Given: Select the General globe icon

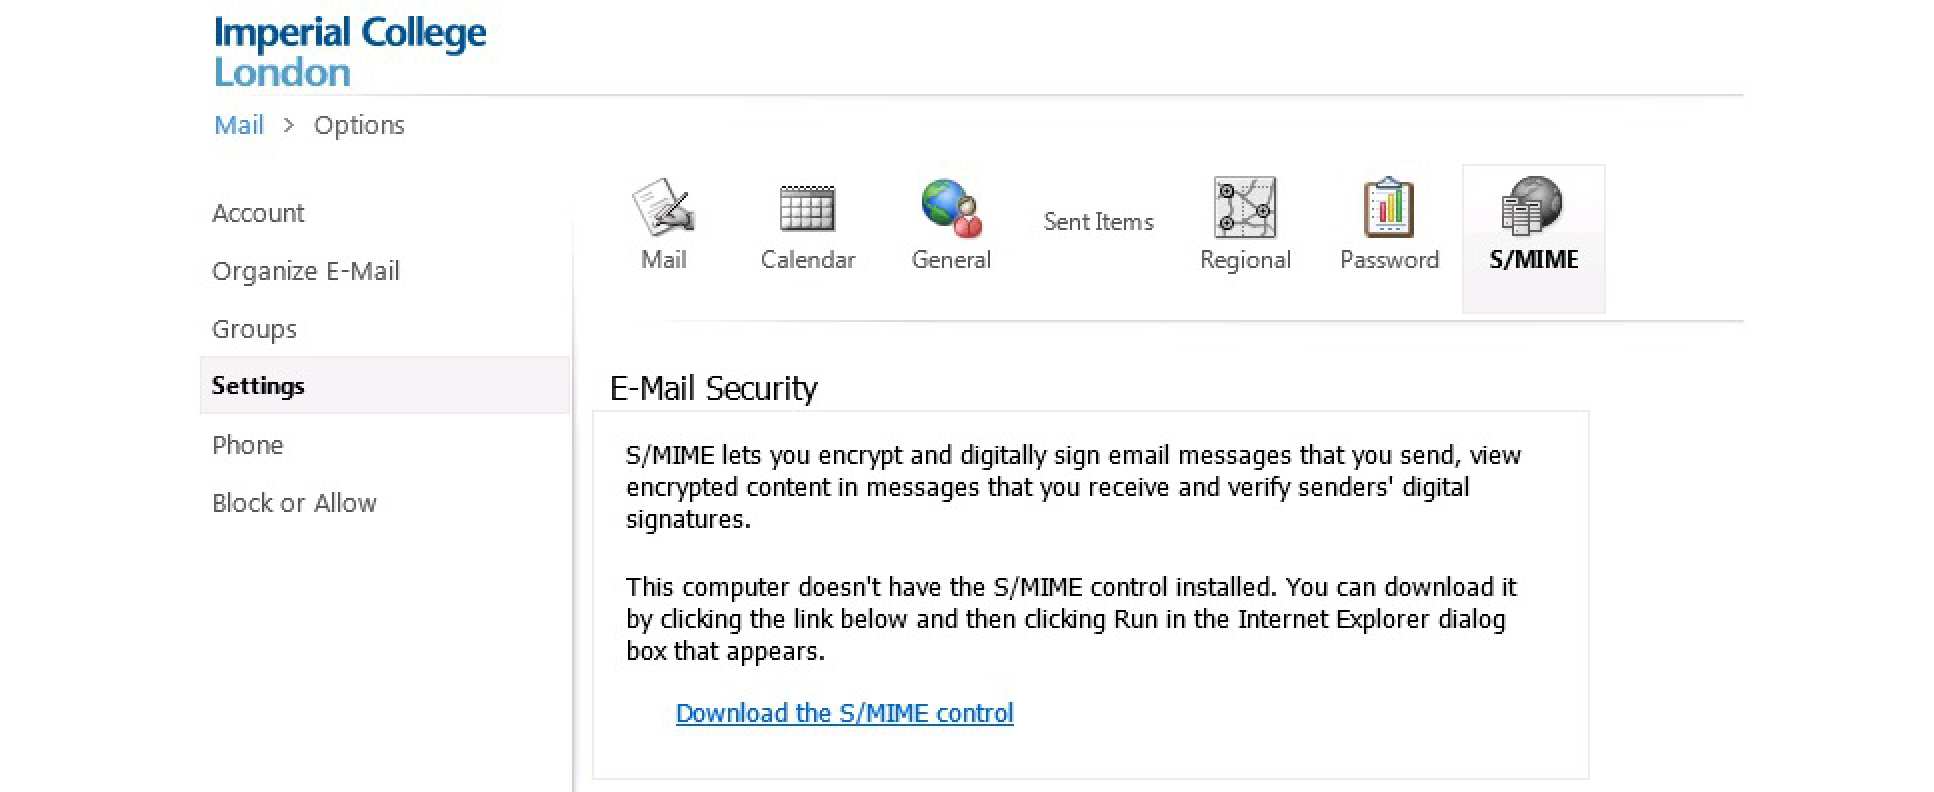Looking at the screenshot, I should (951, 208).
